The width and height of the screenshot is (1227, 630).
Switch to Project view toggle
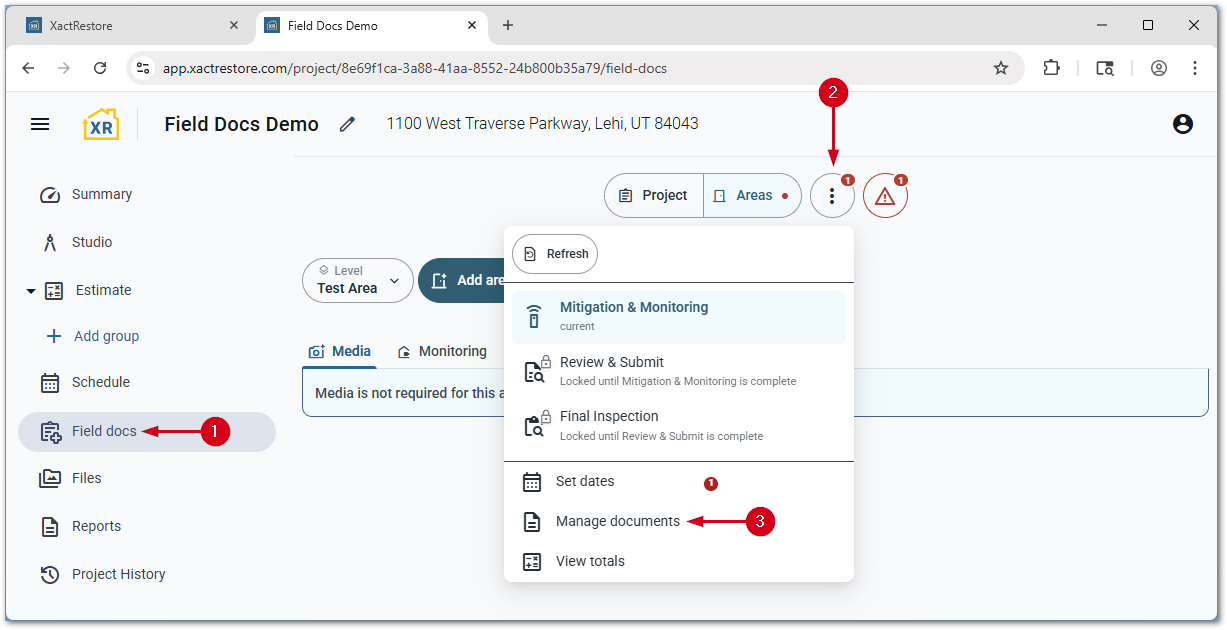[654, 196]
